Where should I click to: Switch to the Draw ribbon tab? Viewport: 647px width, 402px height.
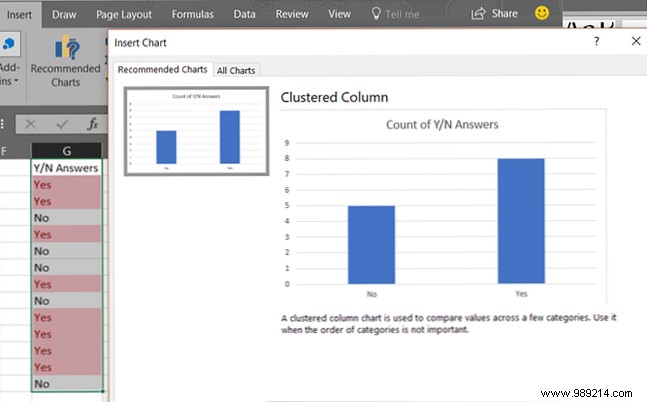(64, 15)
